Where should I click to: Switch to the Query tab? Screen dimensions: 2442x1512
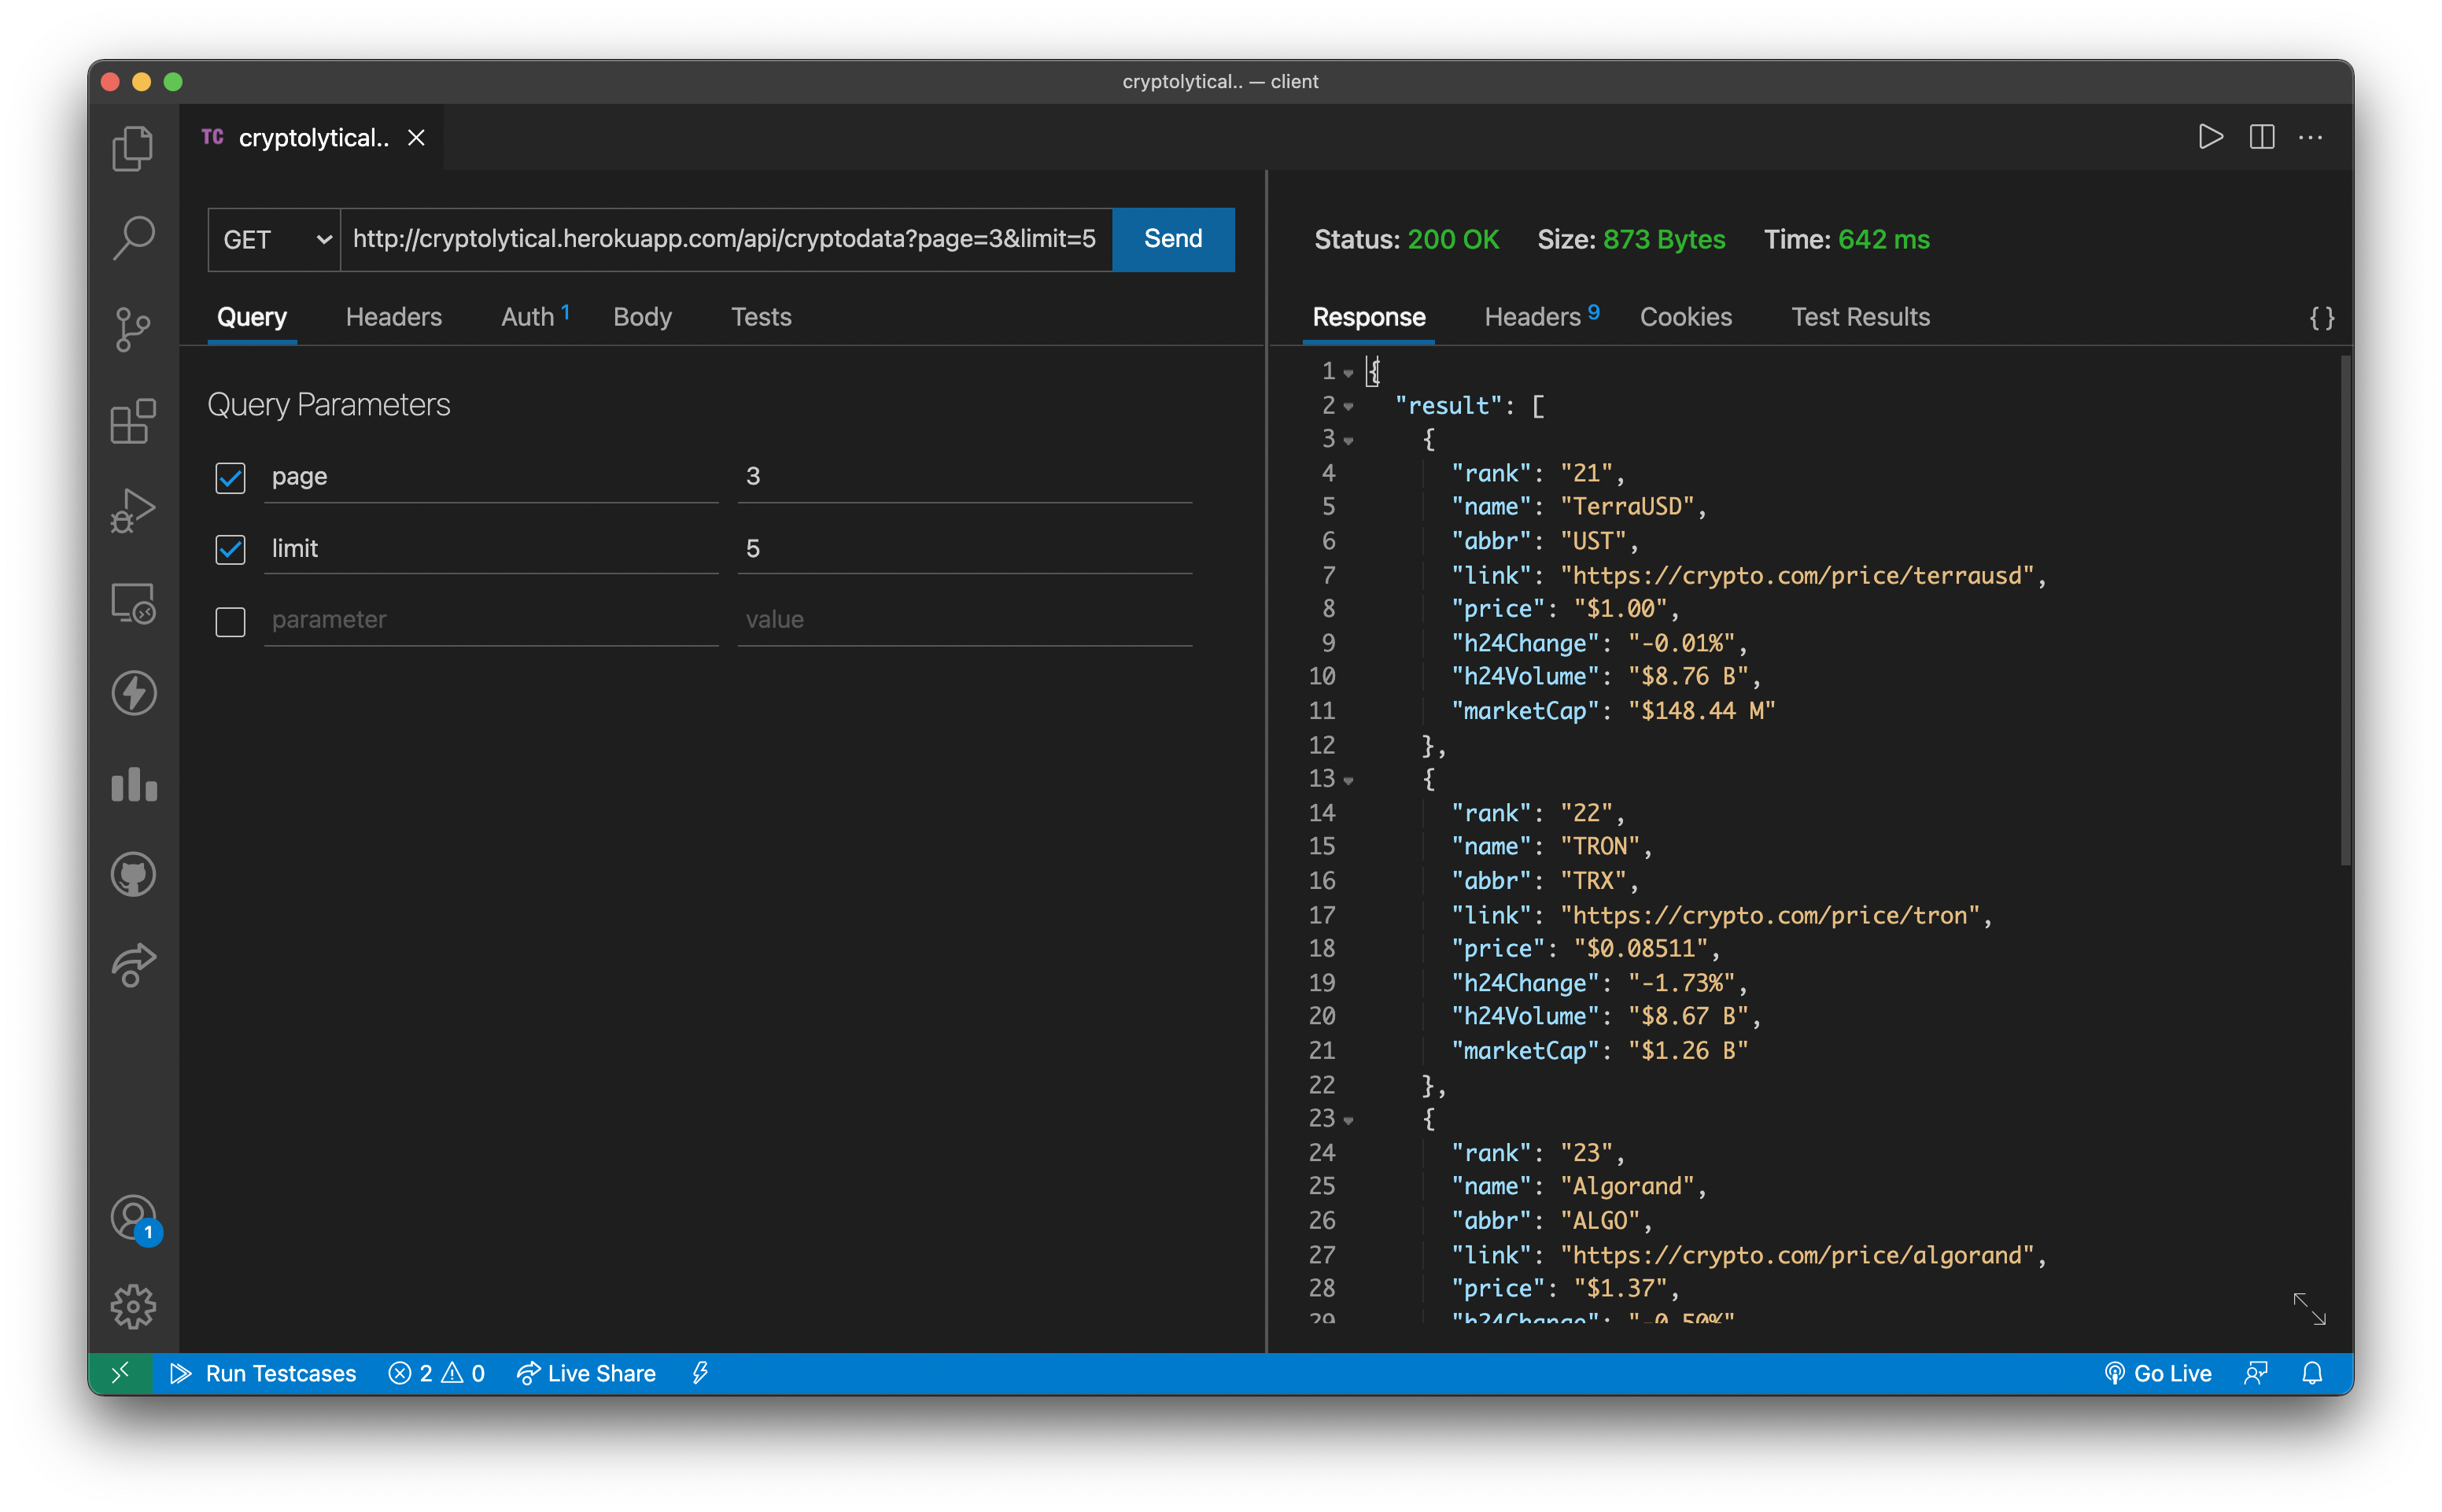pos(252,317)
